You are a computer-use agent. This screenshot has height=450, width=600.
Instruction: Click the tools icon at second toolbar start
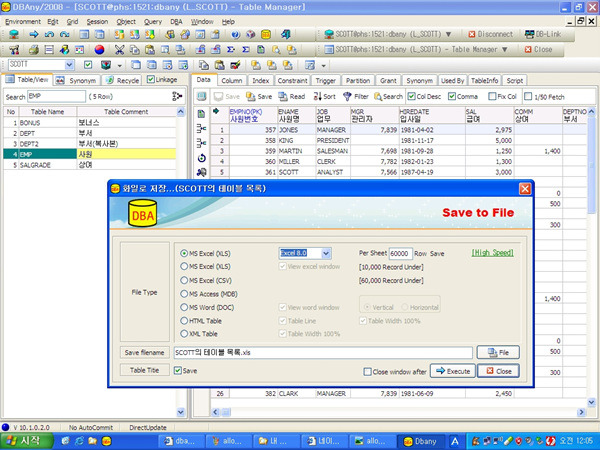14,50
